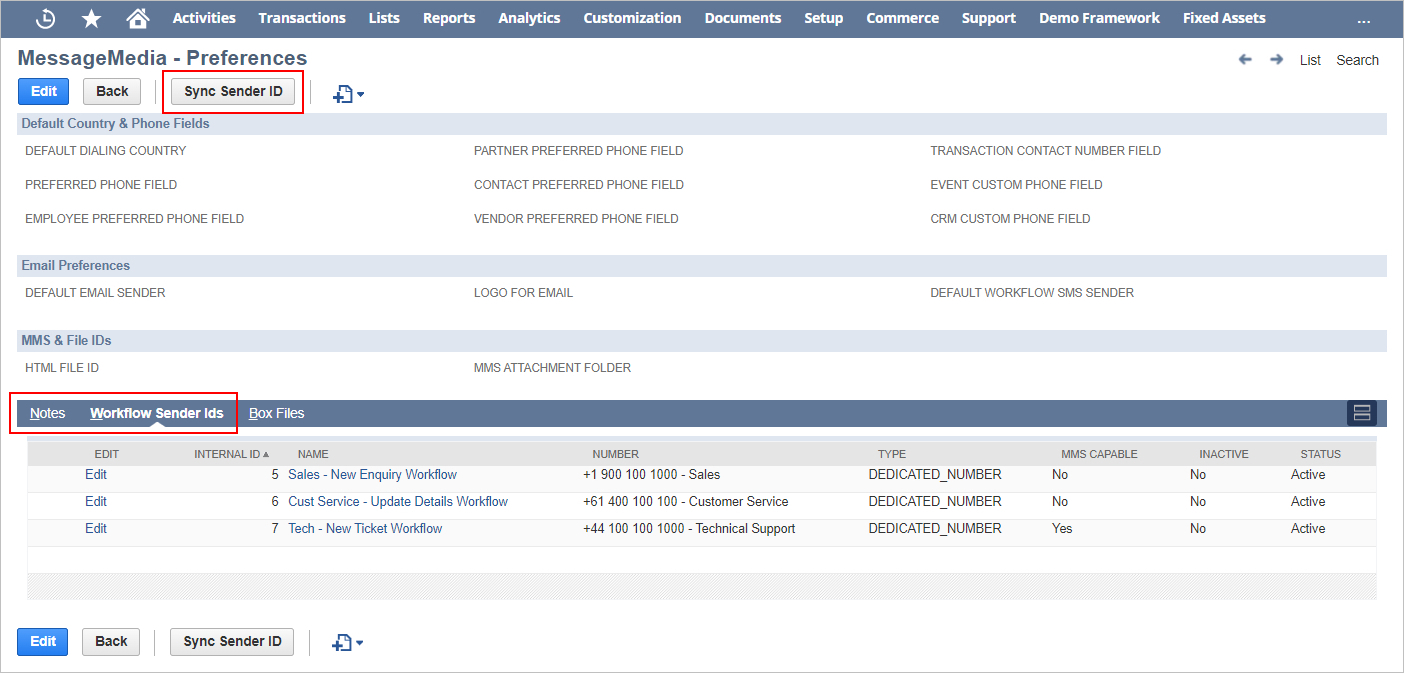Open the Documents menu
1404x673 pixels.
(x=743, y=18)
